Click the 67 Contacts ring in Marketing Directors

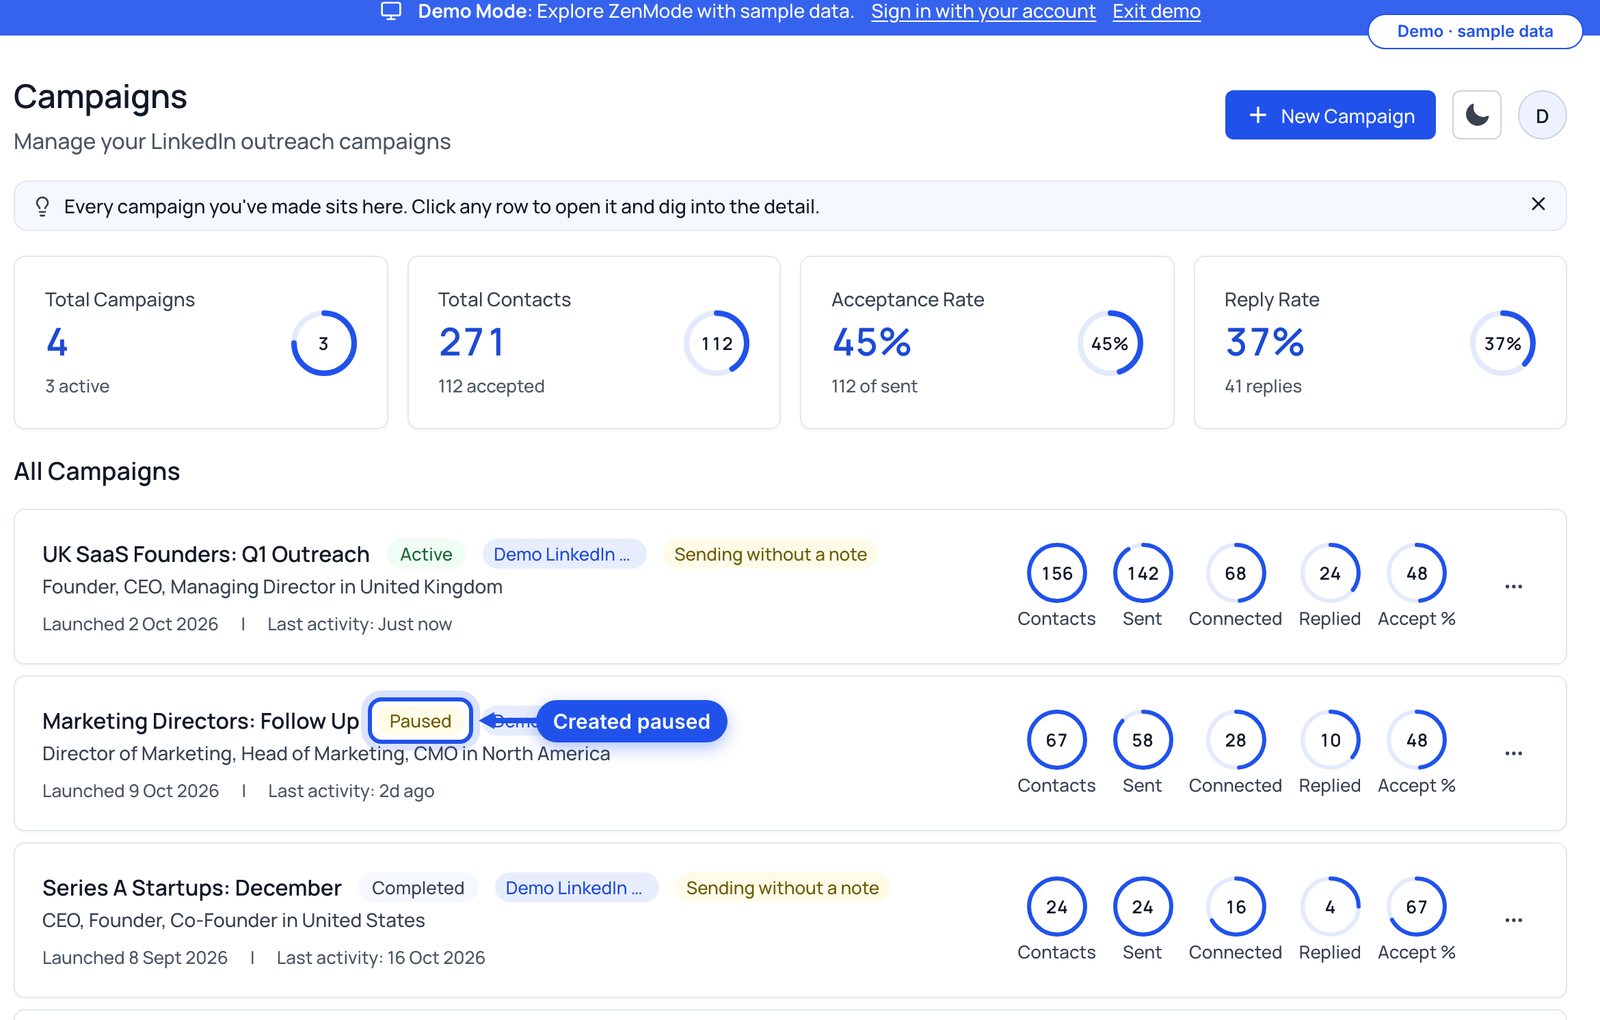tap(1057, 740)
